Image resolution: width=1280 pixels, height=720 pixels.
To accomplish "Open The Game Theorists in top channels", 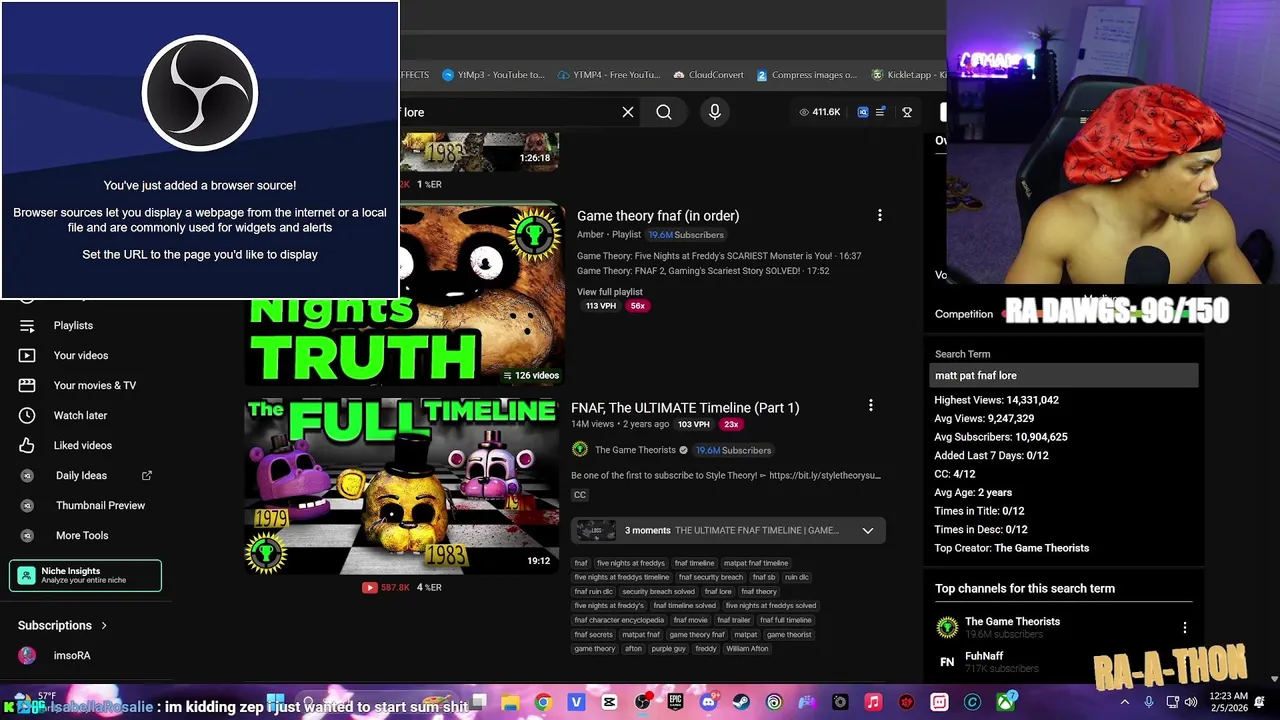I will point(1012,622).
